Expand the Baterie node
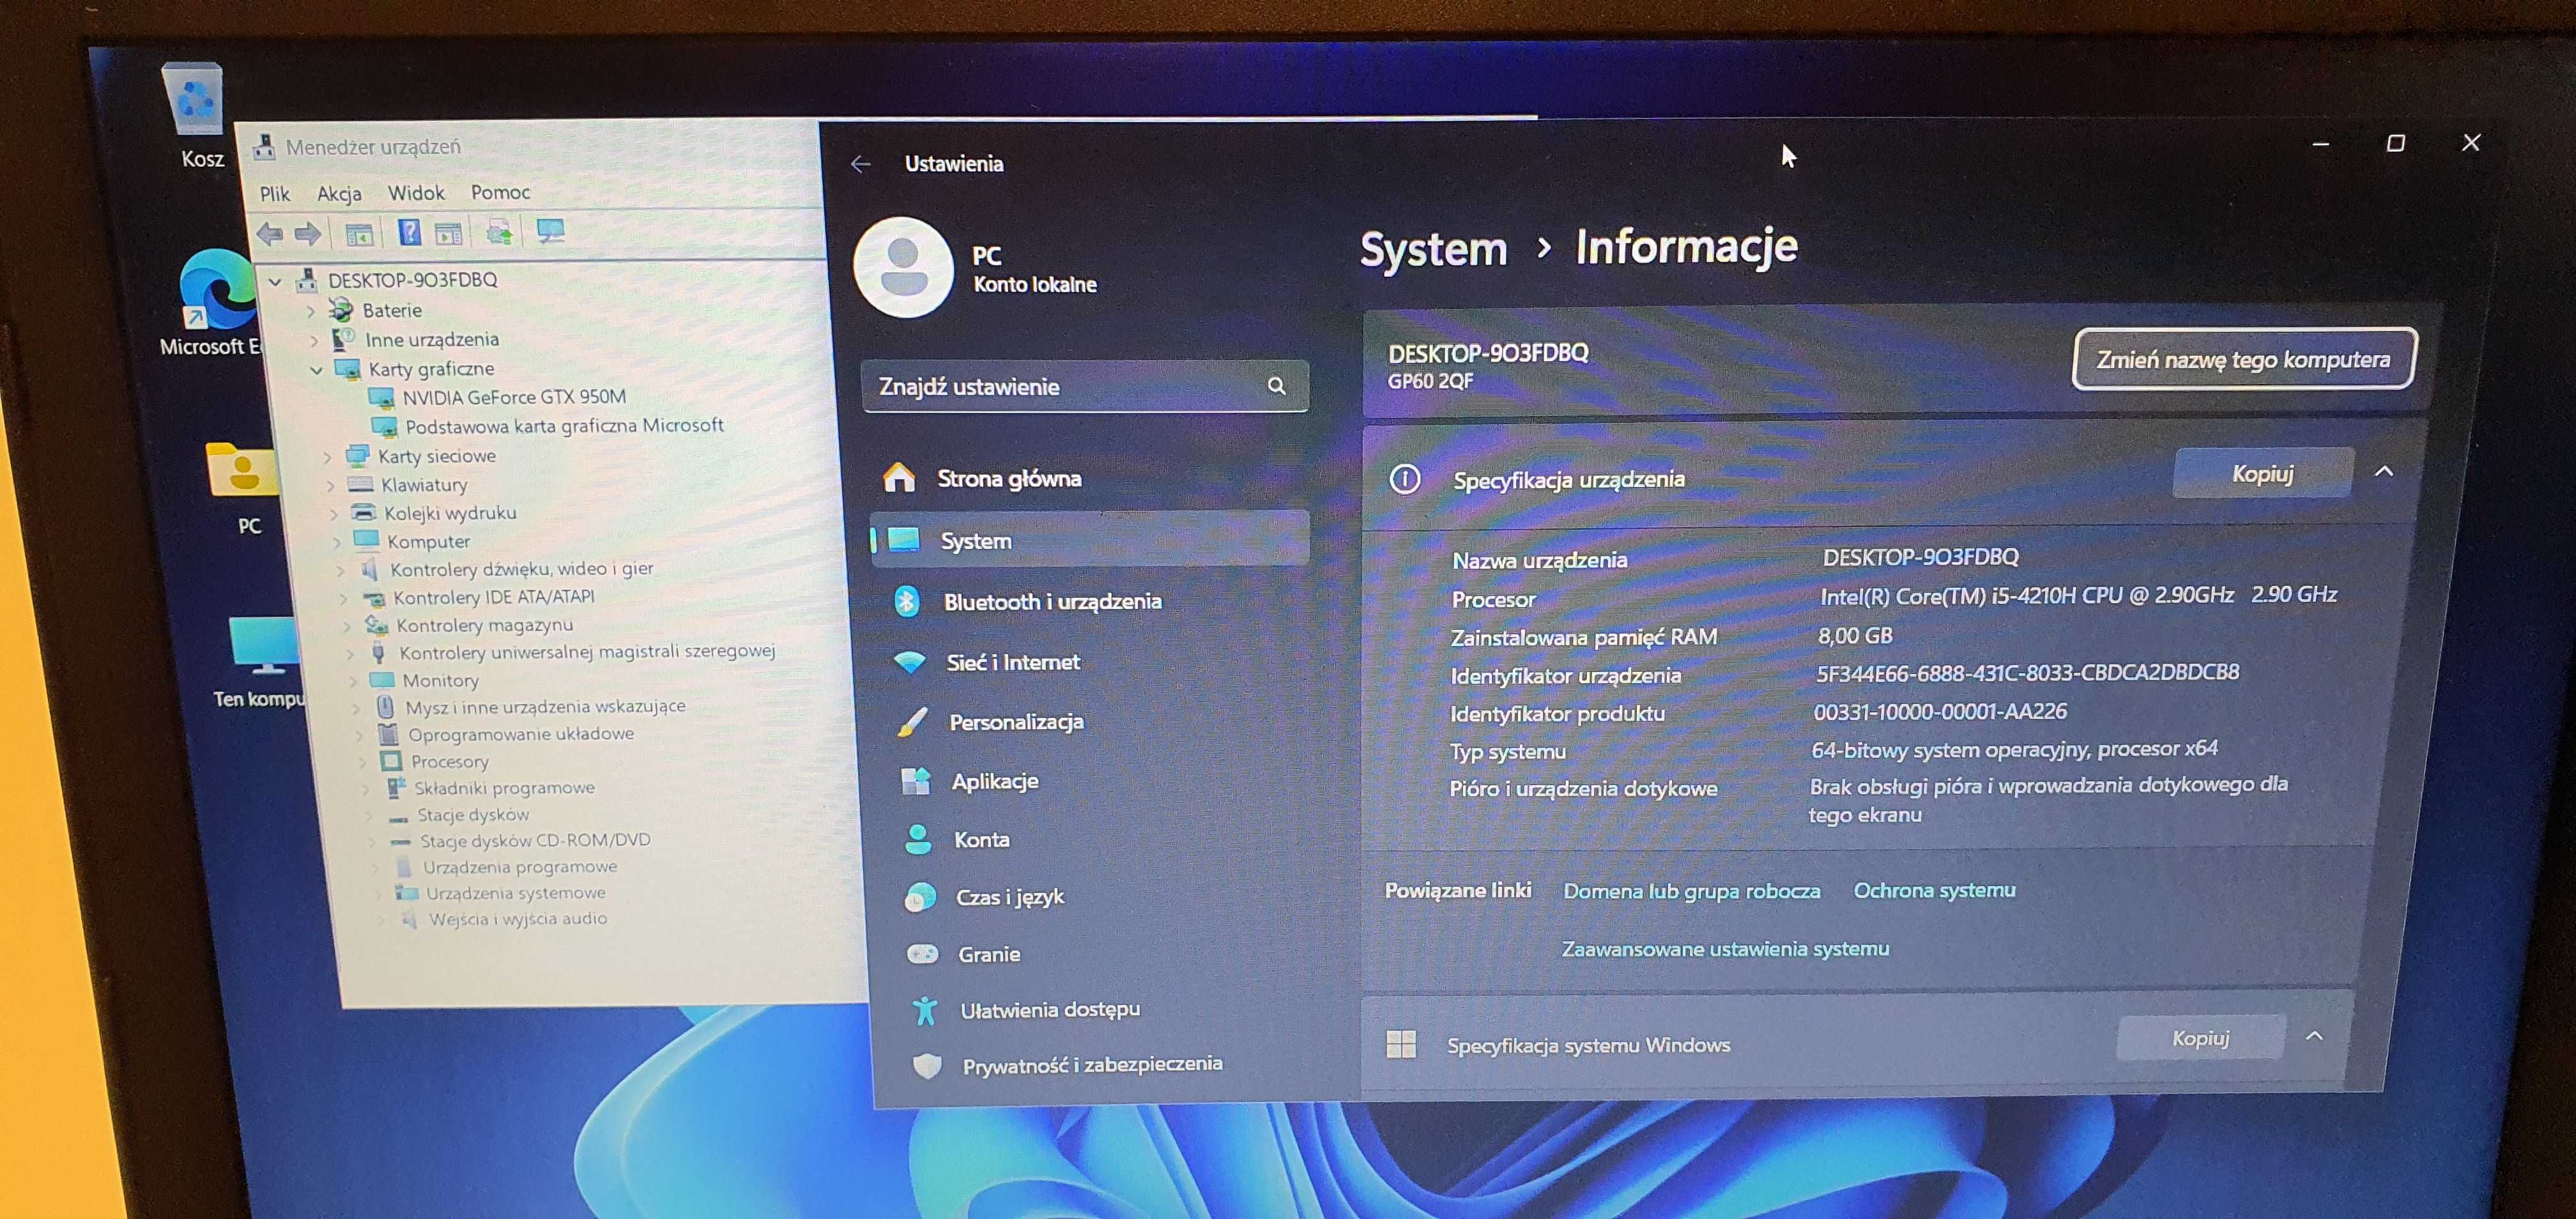The image size is (2576, 1219). pos(310,312)
